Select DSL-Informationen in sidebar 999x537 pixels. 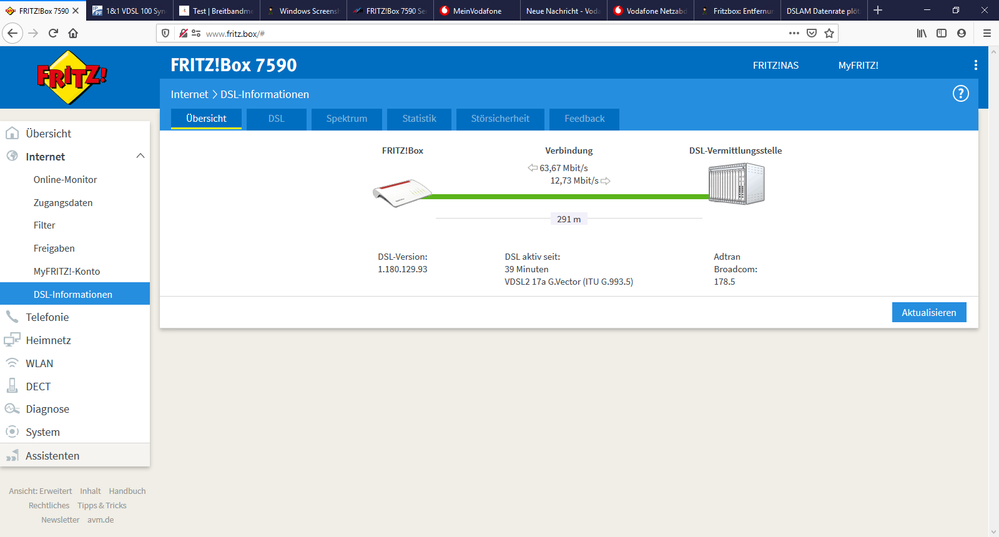tap(75, 294)
